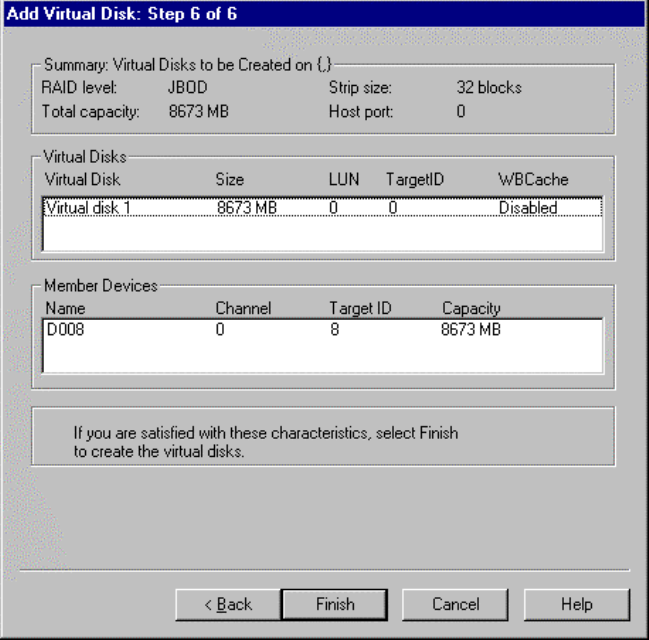Click the Channel column header
Viewport: 649px width, 640px height.
(243, 309)
